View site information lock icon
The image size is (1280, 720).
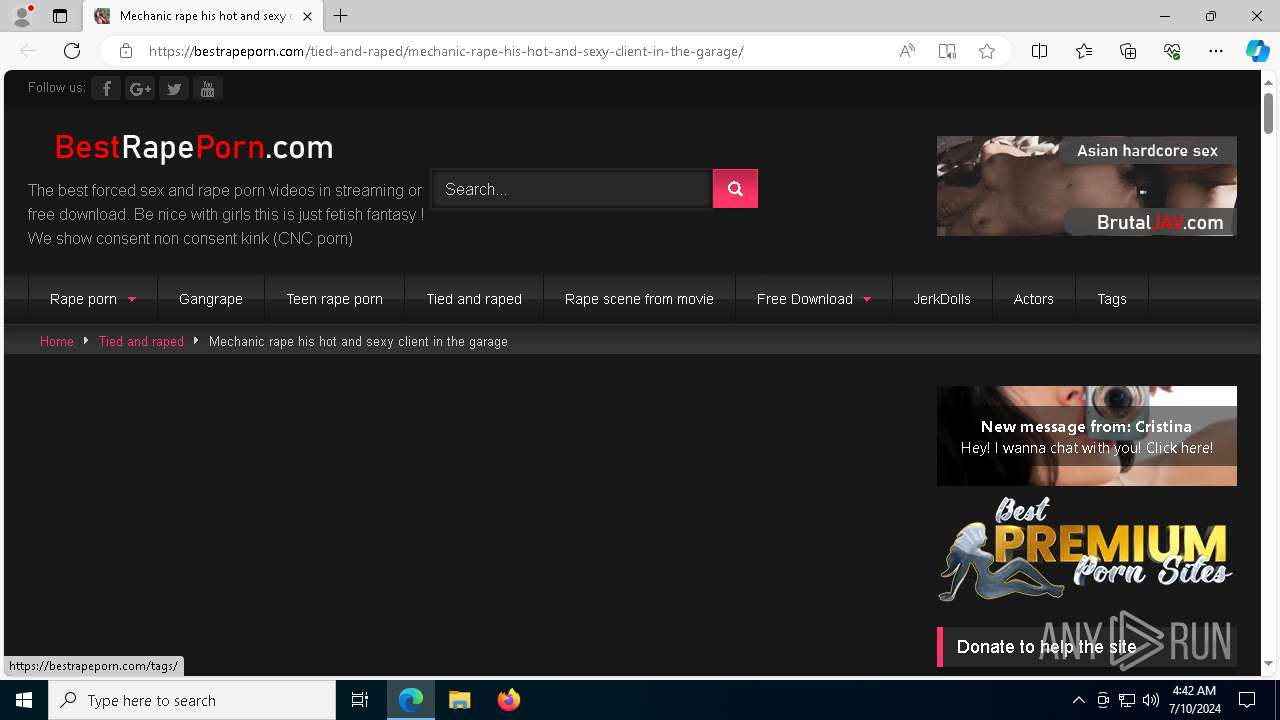tap(126, 51)
